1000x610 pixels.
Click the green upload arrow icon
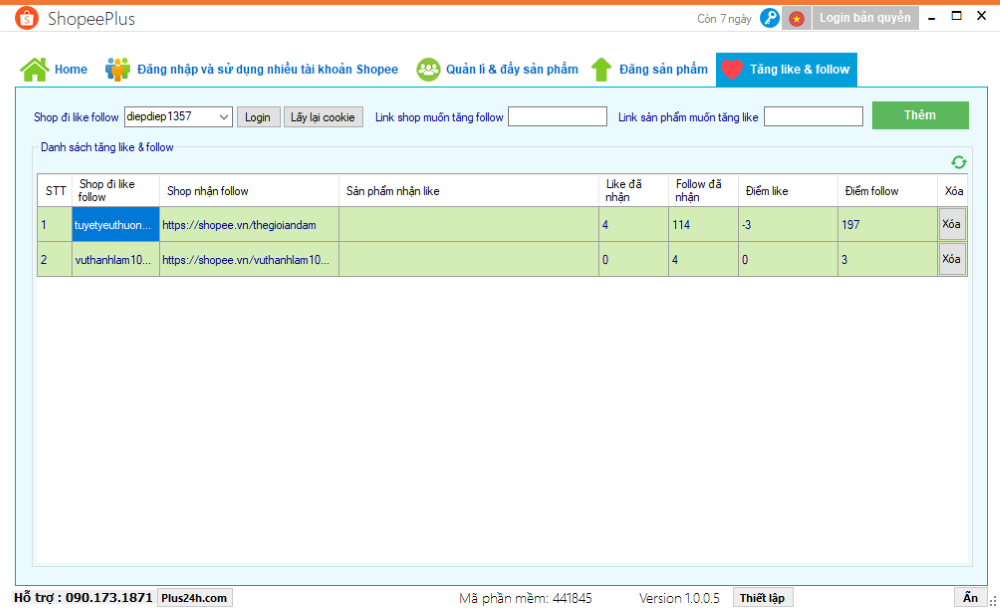601,69
